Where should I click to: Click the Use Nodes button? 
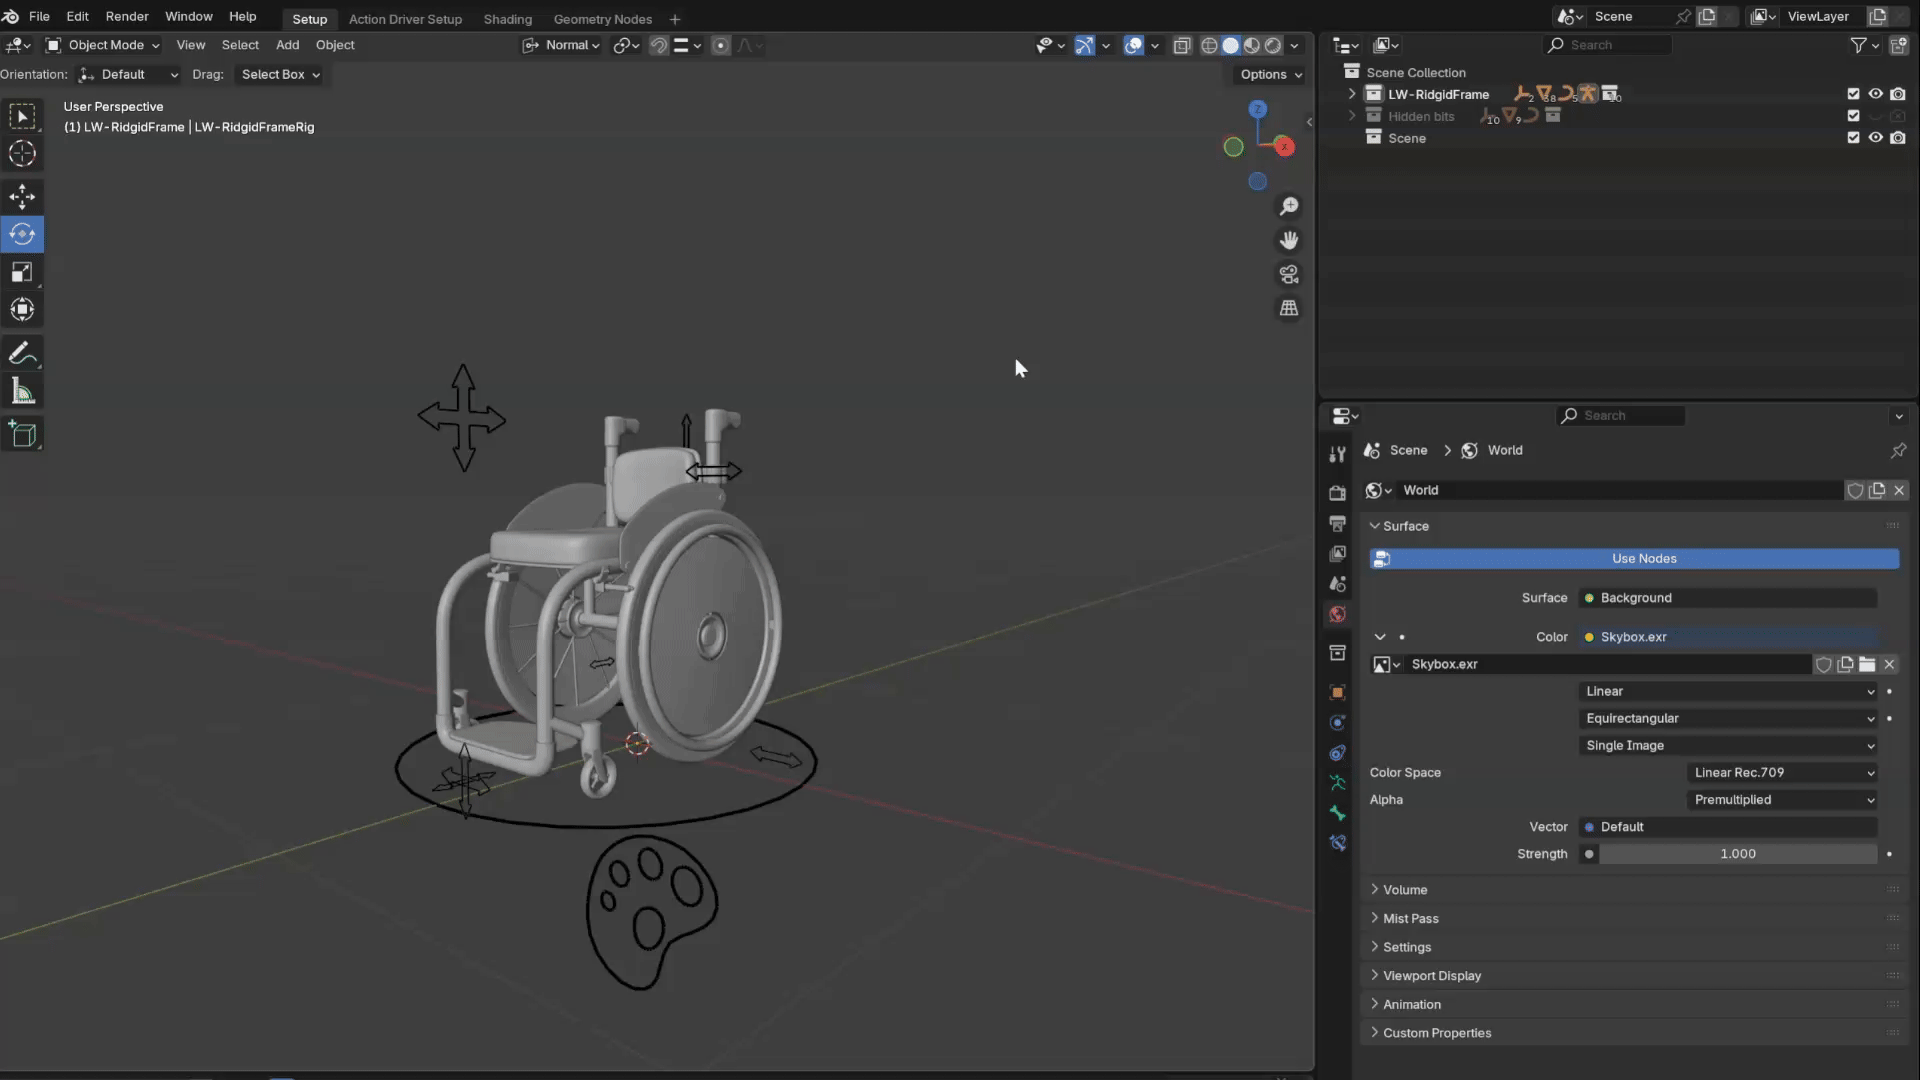click(x=1643, y=559)
